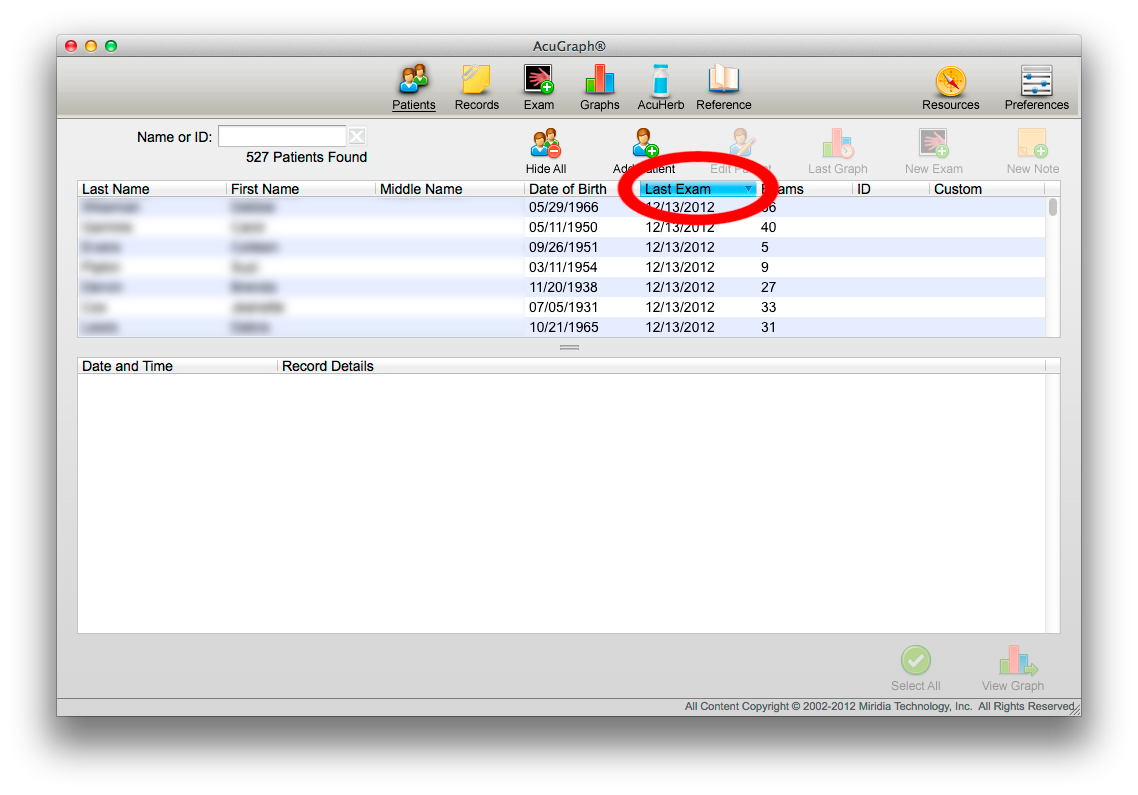Click the Miridia Technology copyright notice
Screen dimensions: 1138x795
tap(880, 706)
